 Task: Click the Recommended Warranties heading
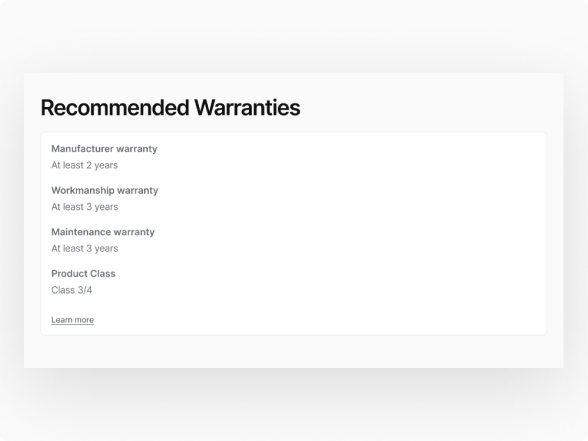coord(170,108)
